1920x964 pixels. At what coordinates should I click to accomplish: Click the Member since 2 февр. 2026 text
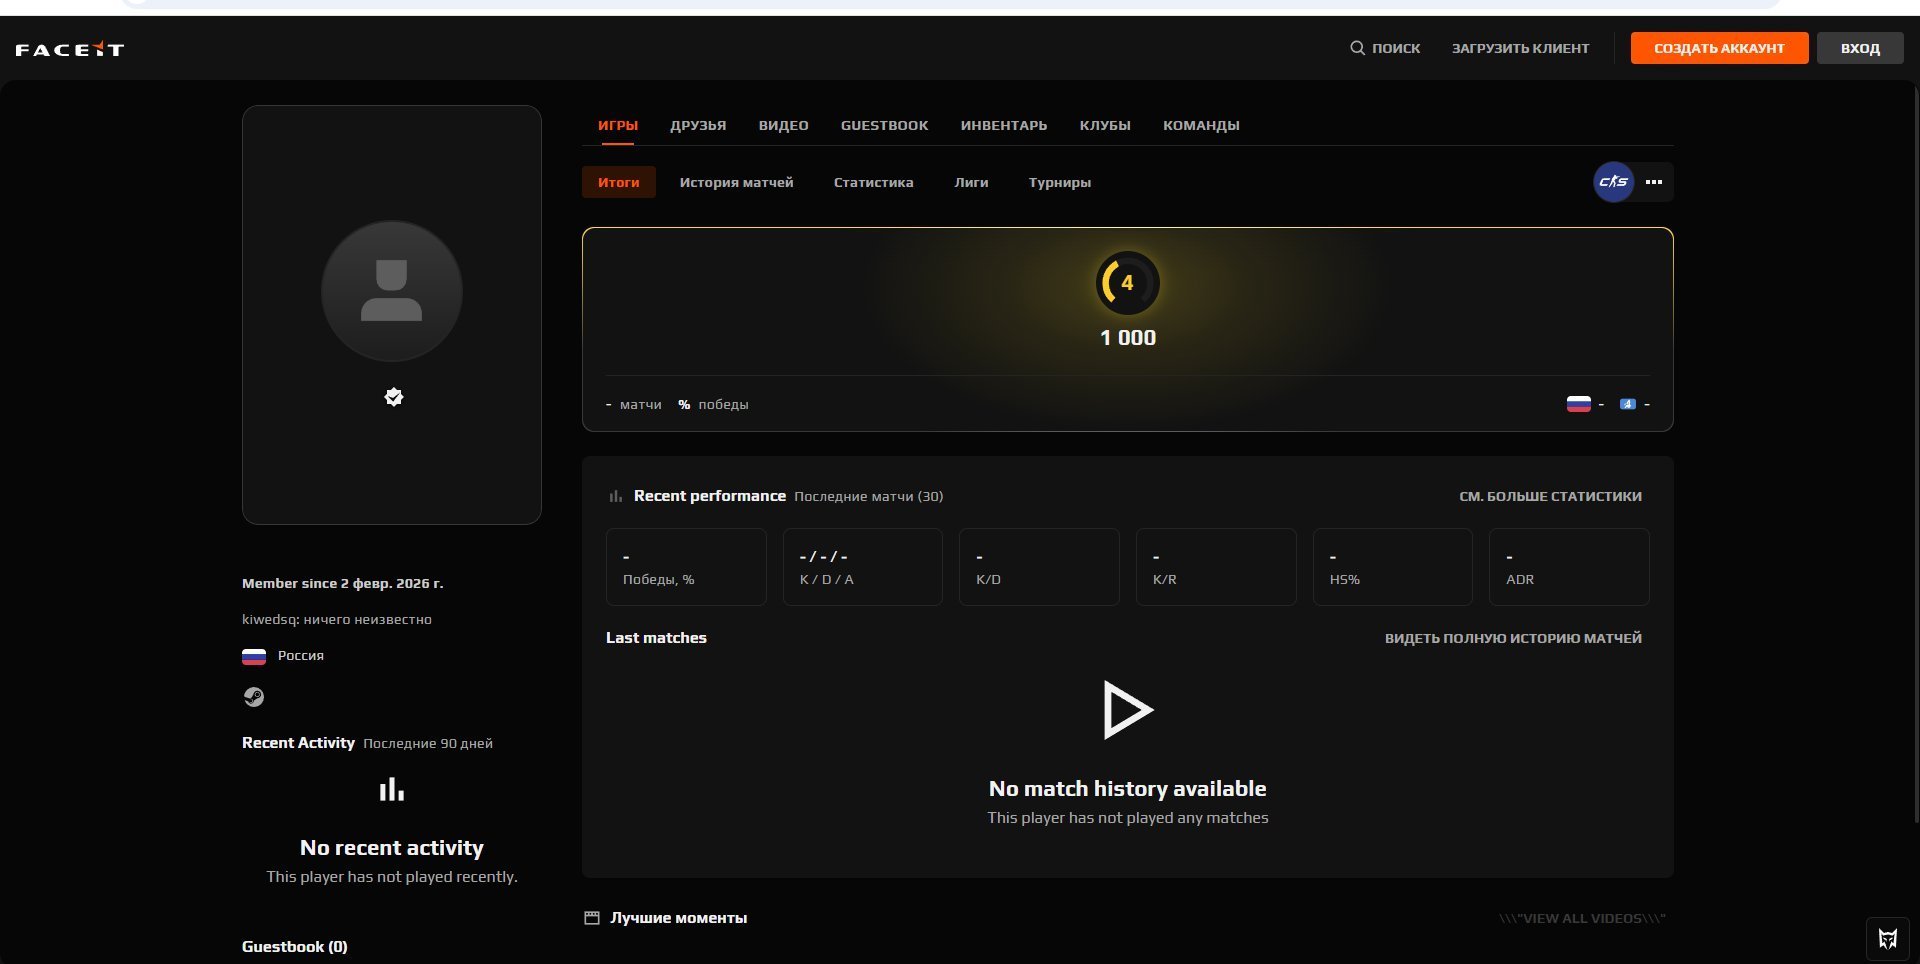coord(343,583)
